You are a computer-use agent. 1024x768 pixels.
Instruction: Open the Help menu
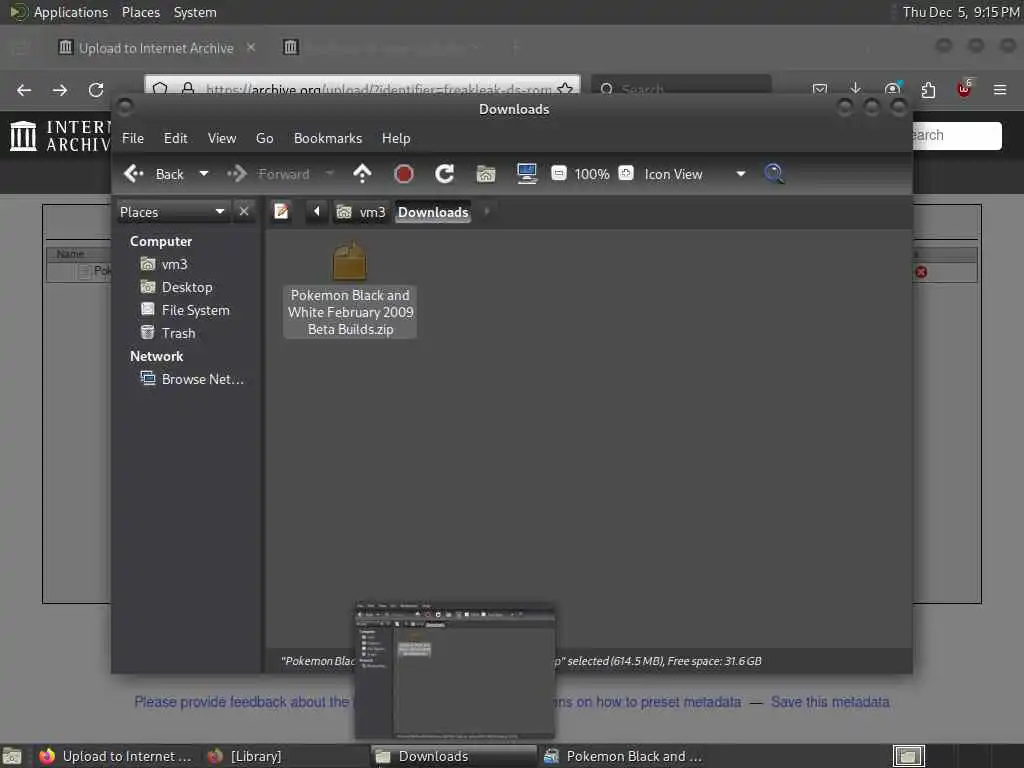point(396,138)
